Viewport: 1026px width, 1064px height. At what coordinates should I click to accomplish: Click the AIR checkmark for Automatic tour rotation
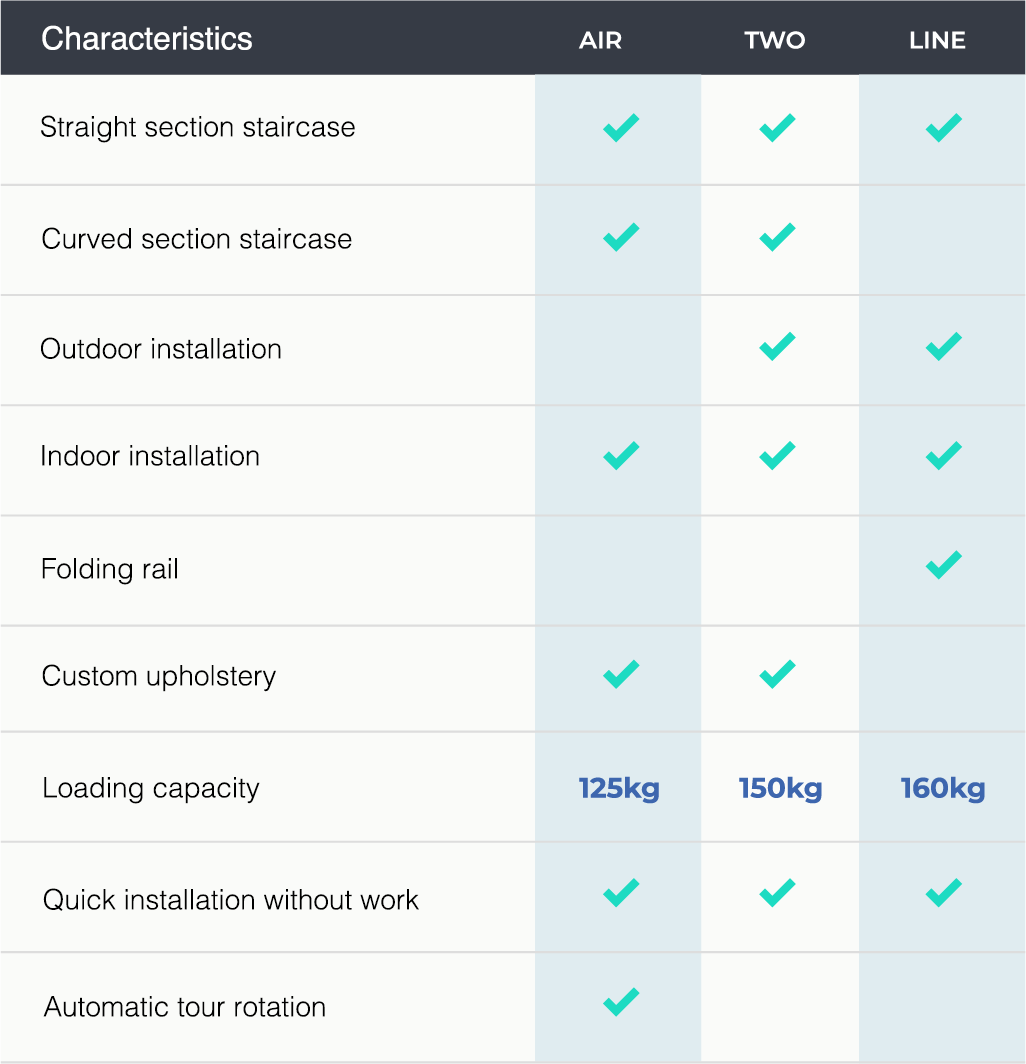[621, 1002]
